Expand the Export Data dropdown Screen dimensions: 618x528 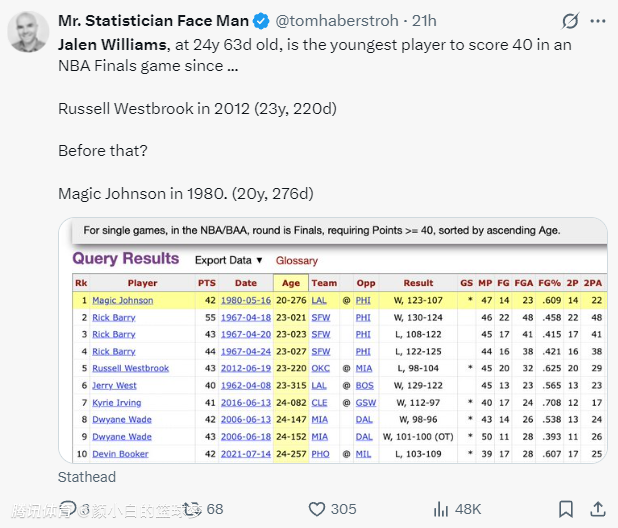click(229, 260)
